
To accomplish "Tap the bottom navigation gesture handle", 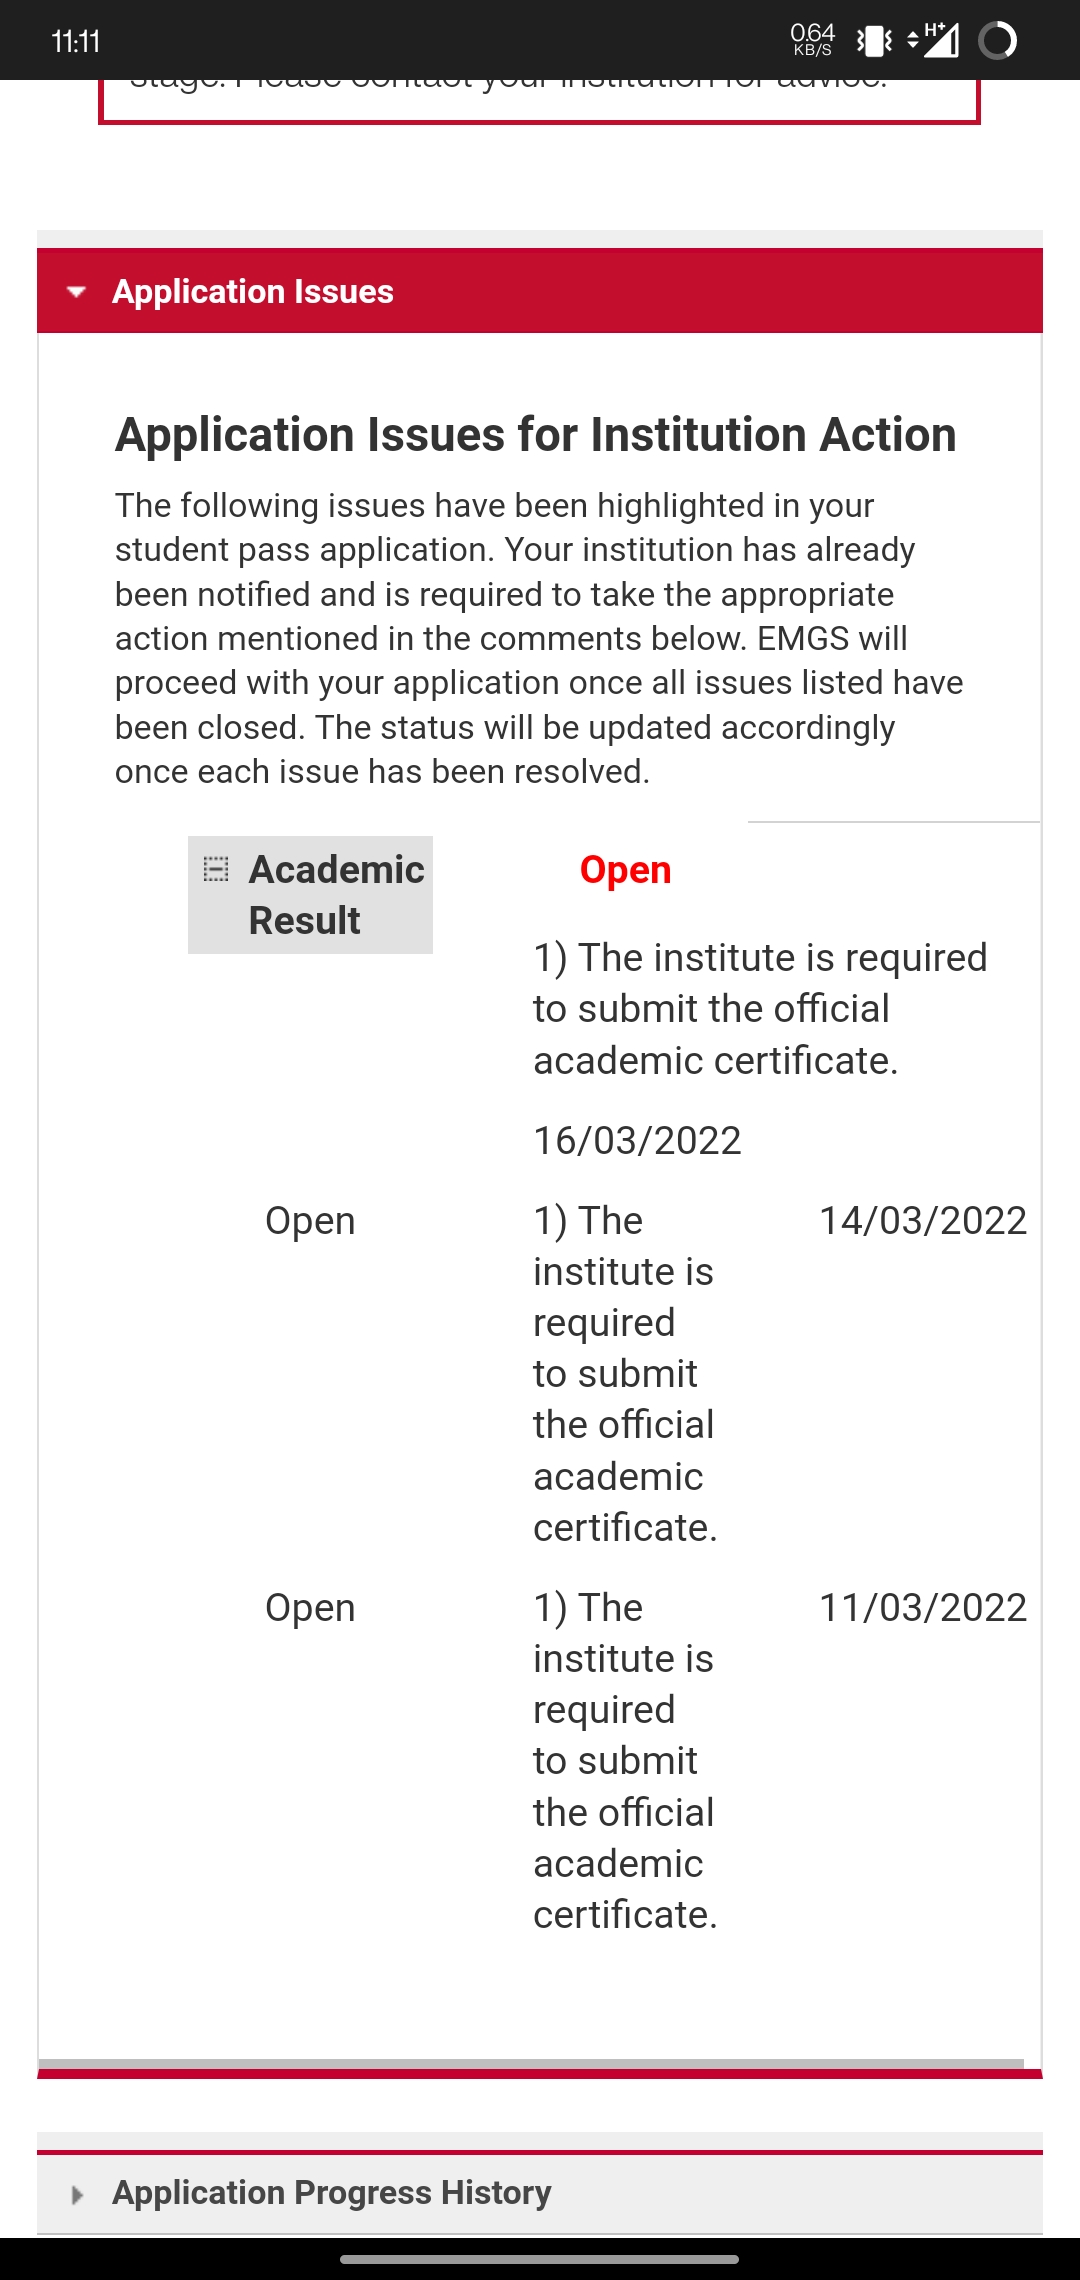I will [x=540, y=2259].
